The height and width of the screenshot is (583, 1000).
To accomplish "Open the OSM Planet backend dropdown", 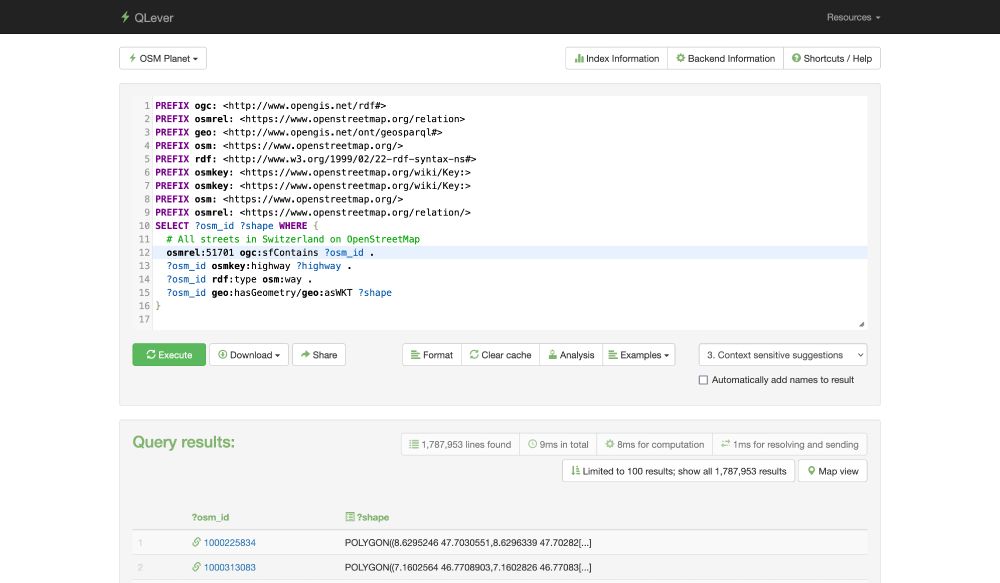I will point(163,58).
